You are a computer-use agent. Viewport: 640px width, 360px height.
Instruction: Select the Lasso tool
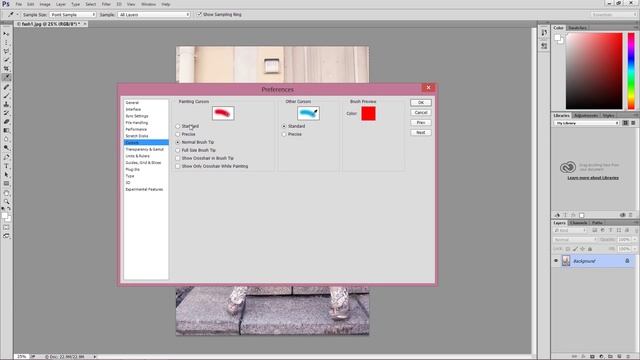tap(6, 51)
